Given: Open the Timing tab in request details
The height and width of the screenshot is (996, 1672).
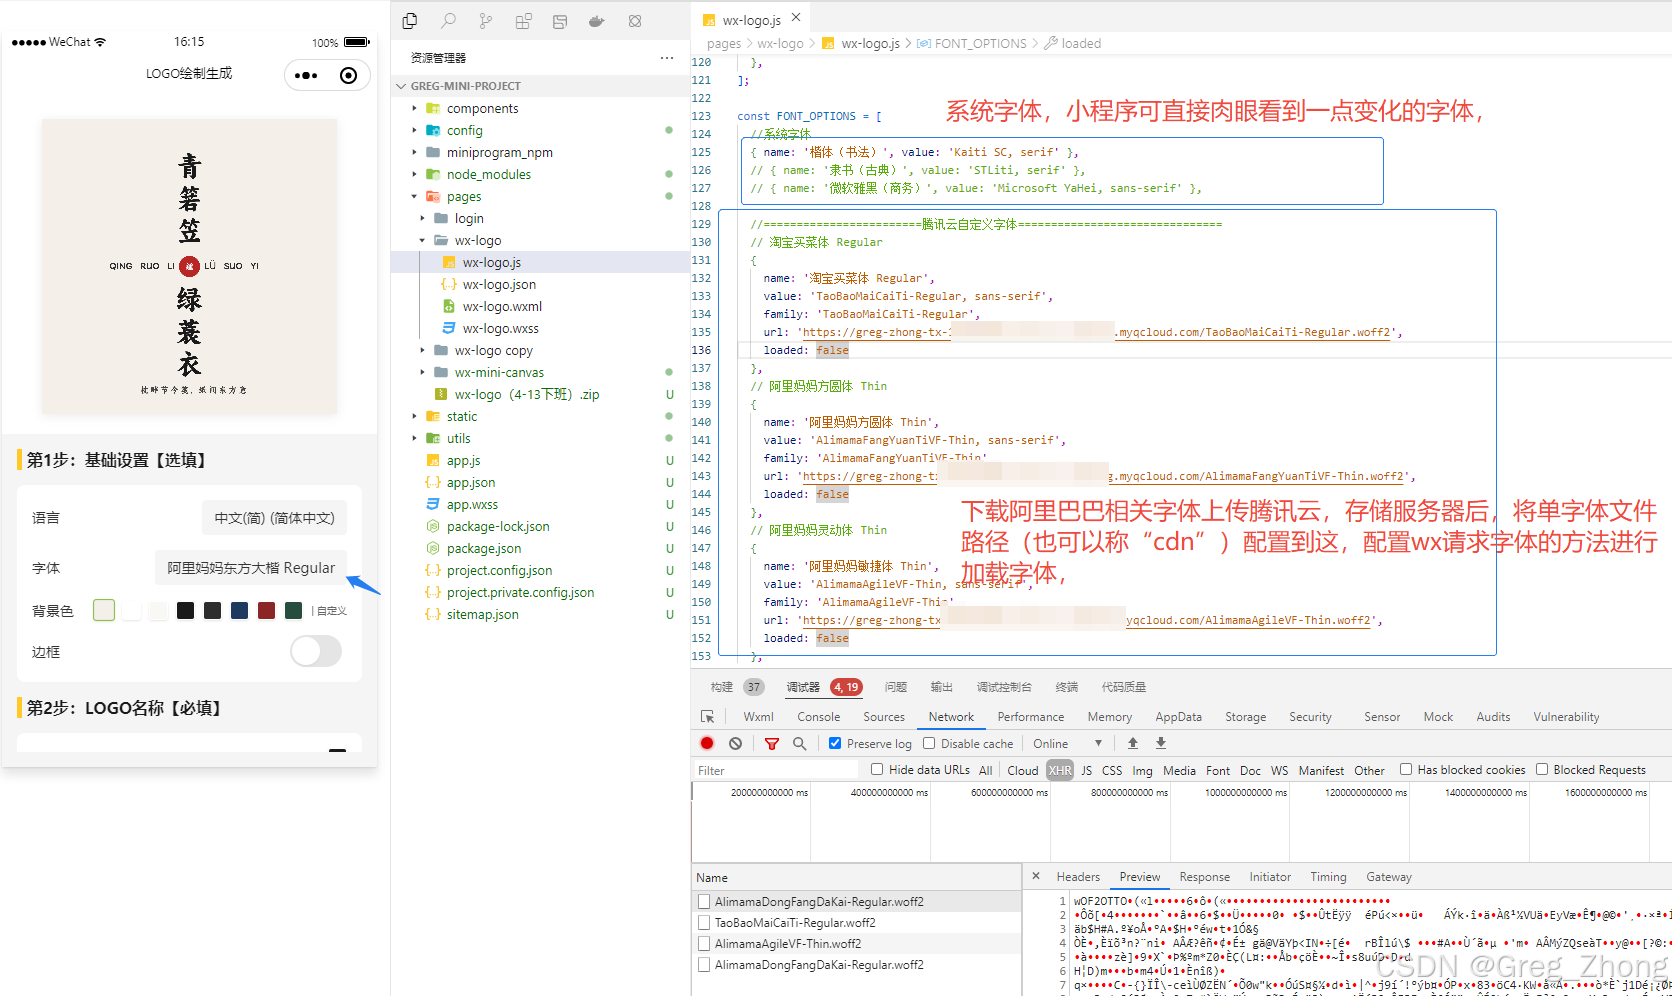Looking at the screenshot, I should coord(1328,877).
